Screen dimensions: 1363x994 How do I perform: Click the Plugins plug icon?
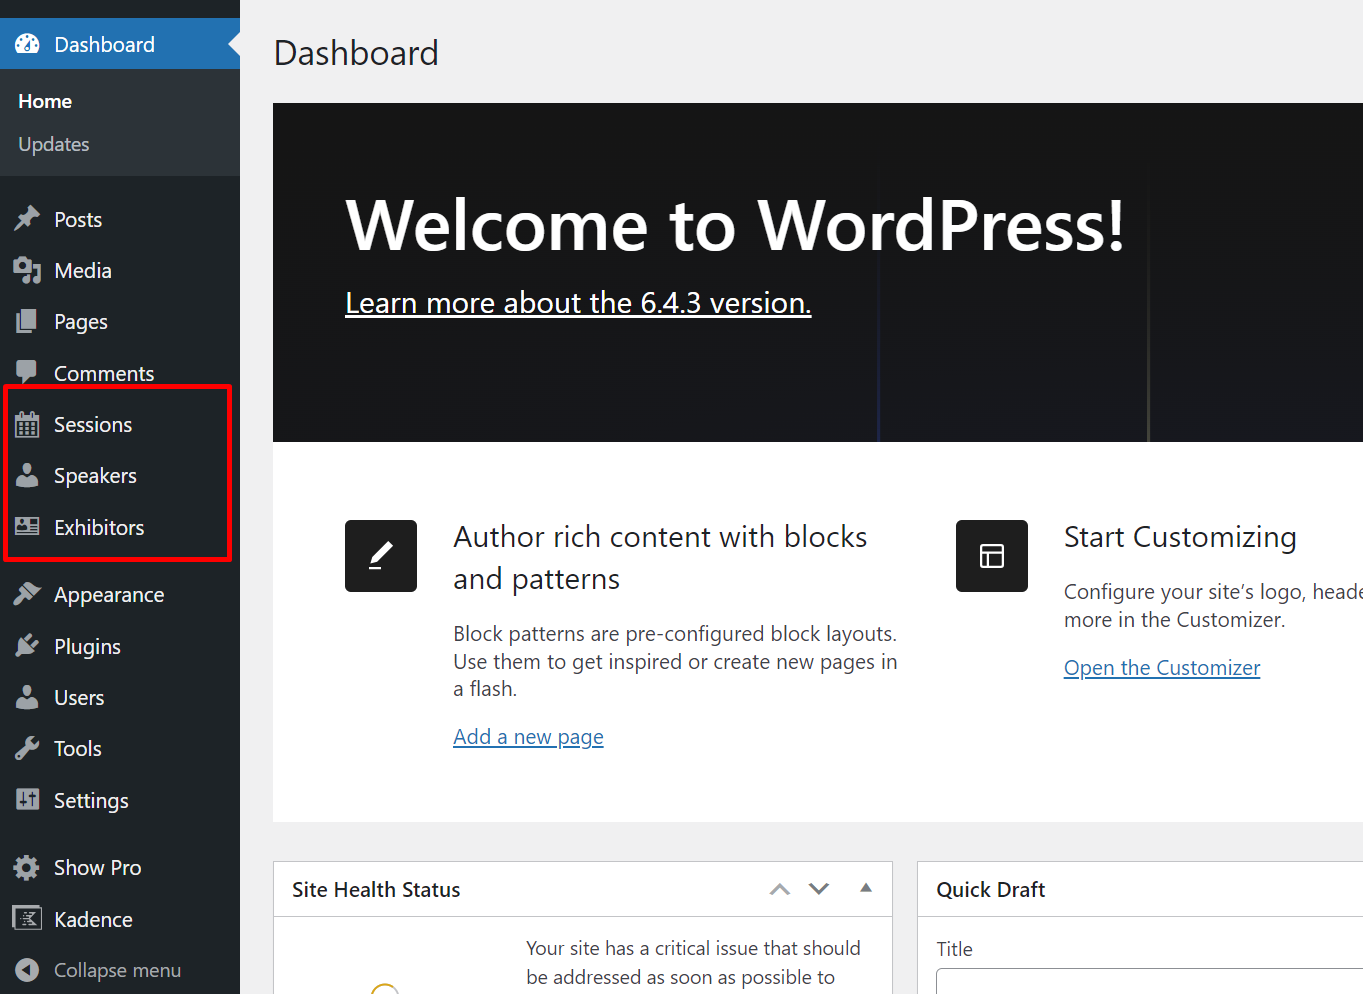coord(27,646)
